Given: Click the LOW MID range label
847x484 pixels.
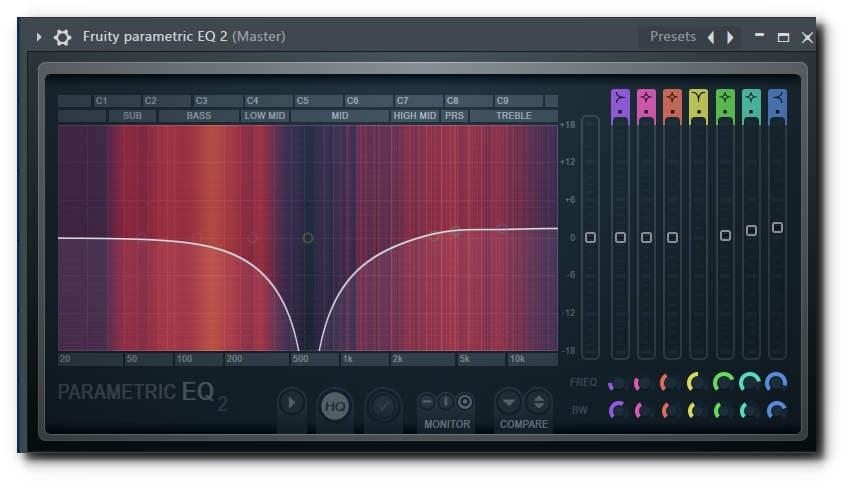Looking at the screenshot, I should click(265, 116).
